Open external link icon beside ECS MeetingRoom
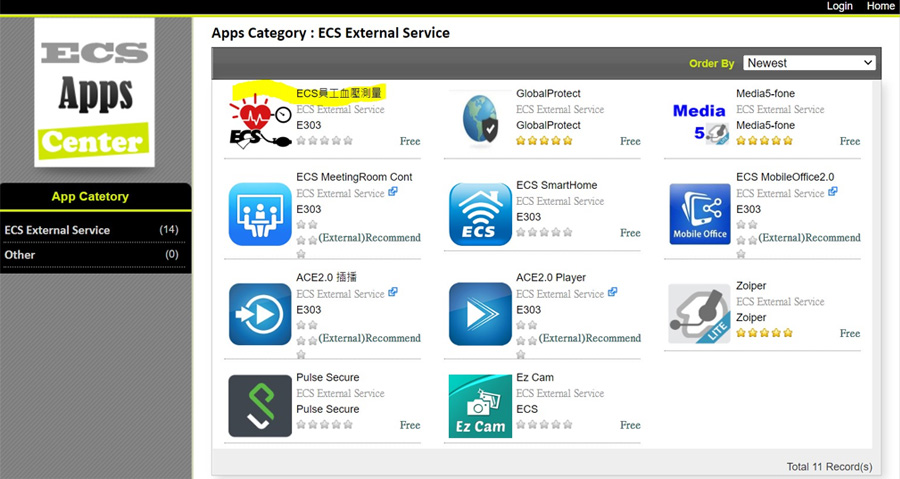The height and width of the screenshot is (479, 900). click(393, 192)
